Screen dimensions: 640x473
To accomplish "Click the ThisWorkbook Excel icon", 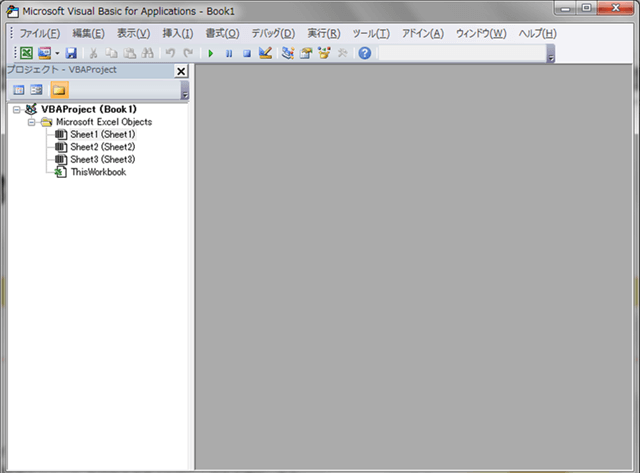I will [61, 172].
